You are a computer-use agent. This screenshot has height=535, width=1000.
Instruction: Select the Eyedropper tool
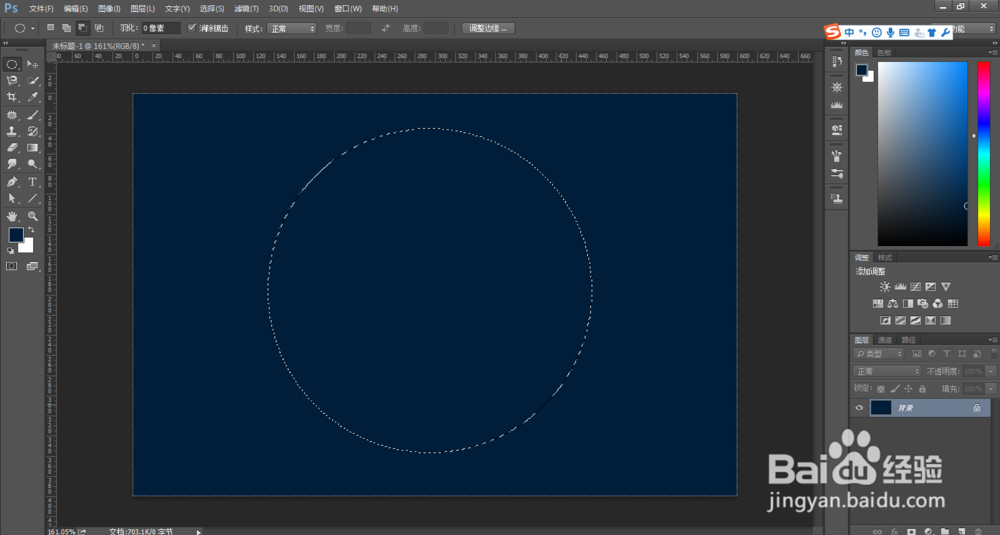[33, 97]
